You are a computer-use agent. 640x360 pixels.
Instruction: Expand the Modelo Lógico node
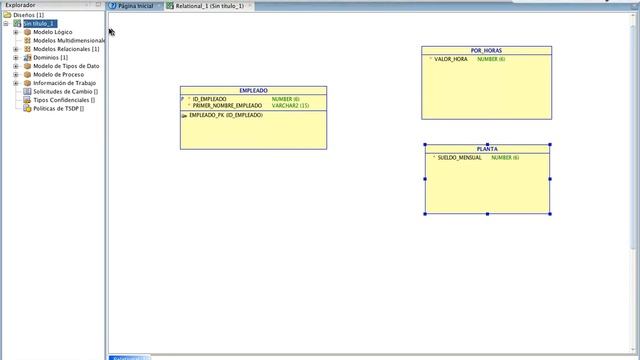[16, 32]
